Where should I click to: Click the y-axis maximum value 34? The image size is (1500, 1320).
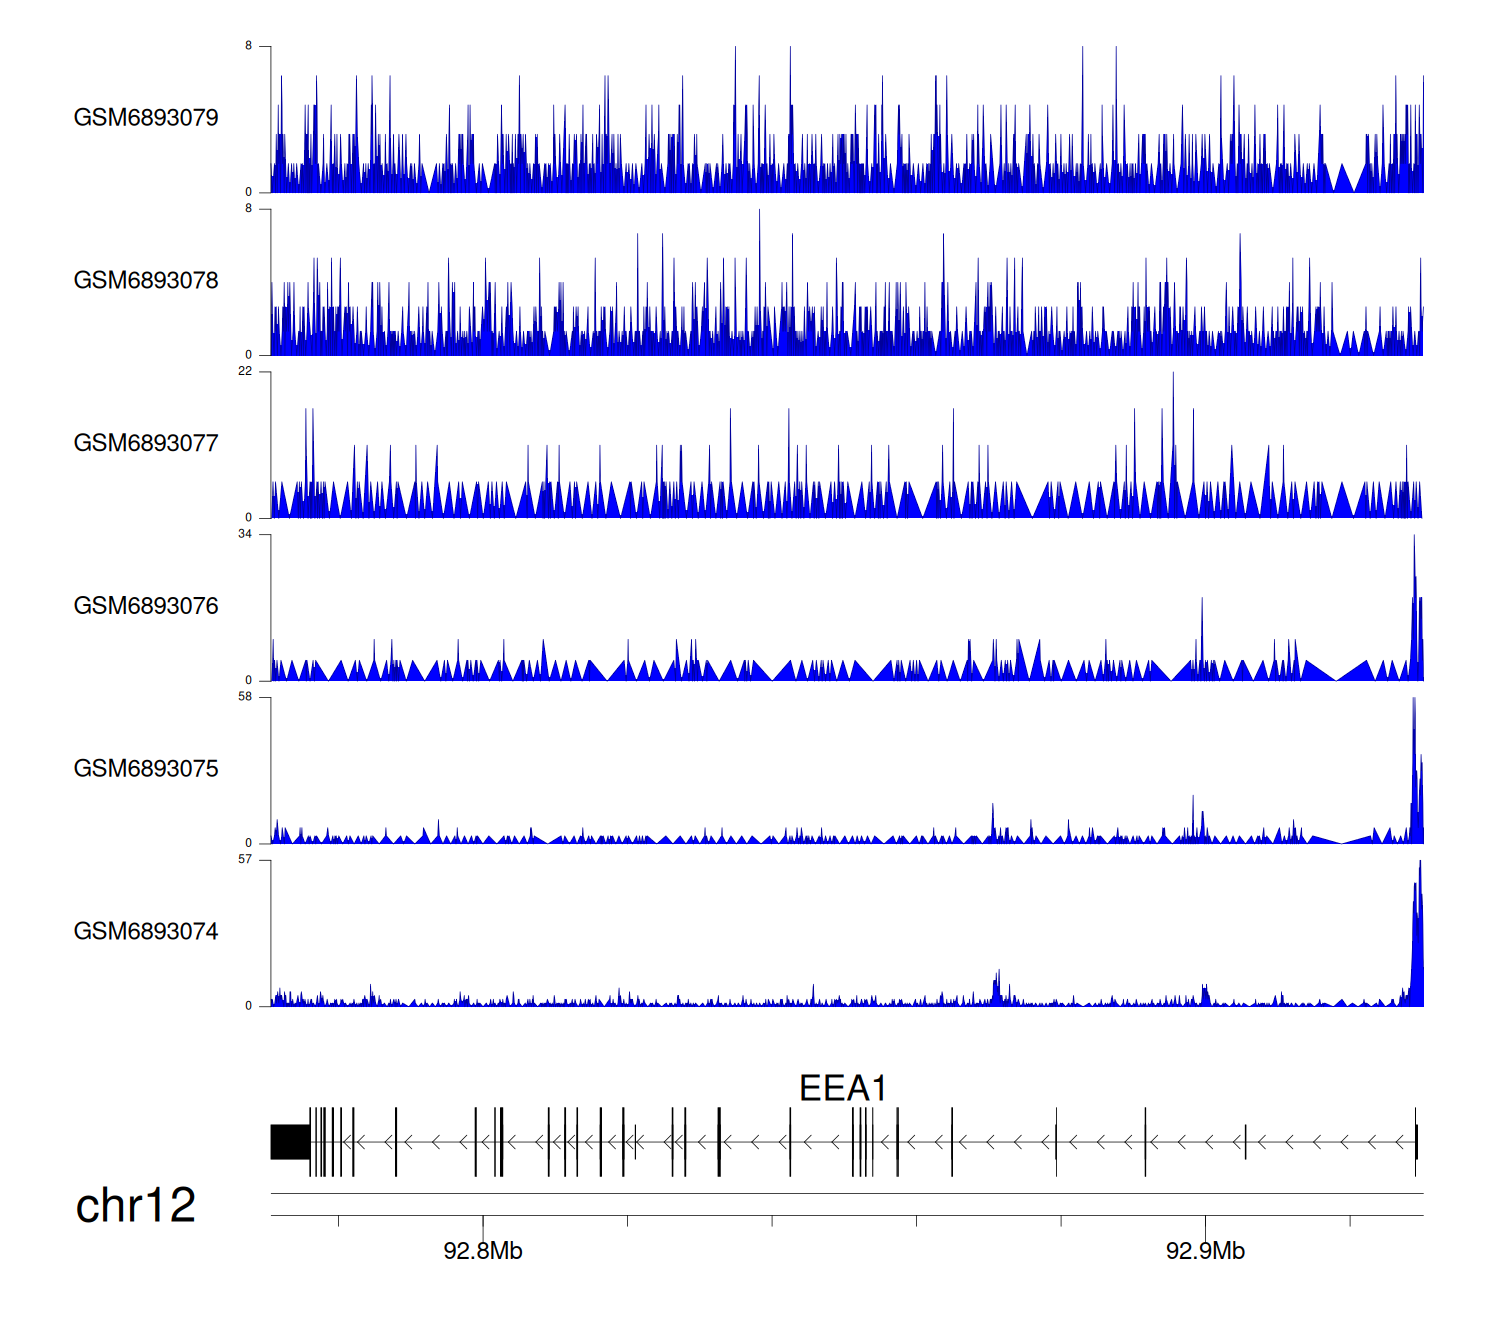tap(245, 534)
